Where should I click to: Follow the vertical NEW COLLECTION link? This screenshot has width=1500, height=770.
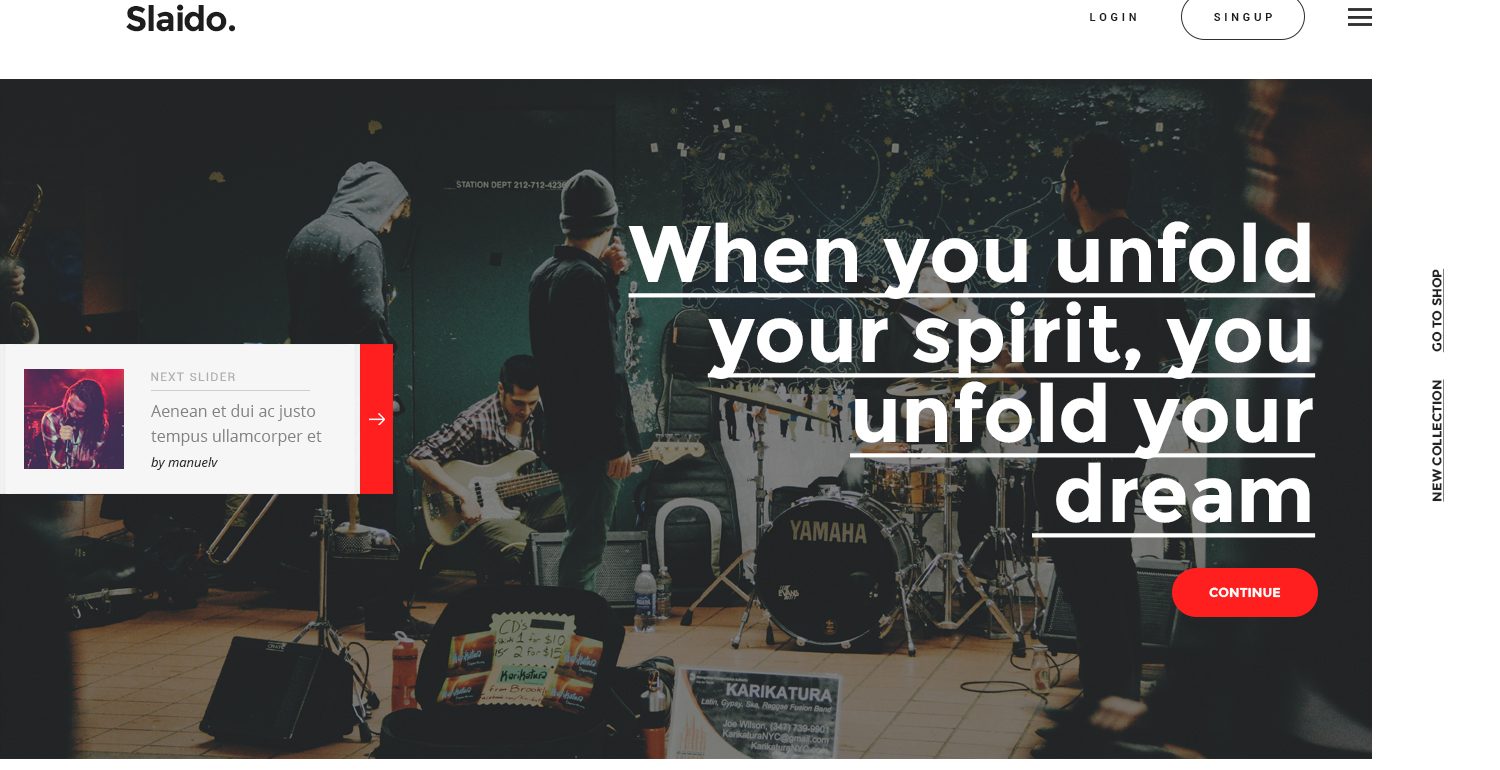tap(1437, 440)
